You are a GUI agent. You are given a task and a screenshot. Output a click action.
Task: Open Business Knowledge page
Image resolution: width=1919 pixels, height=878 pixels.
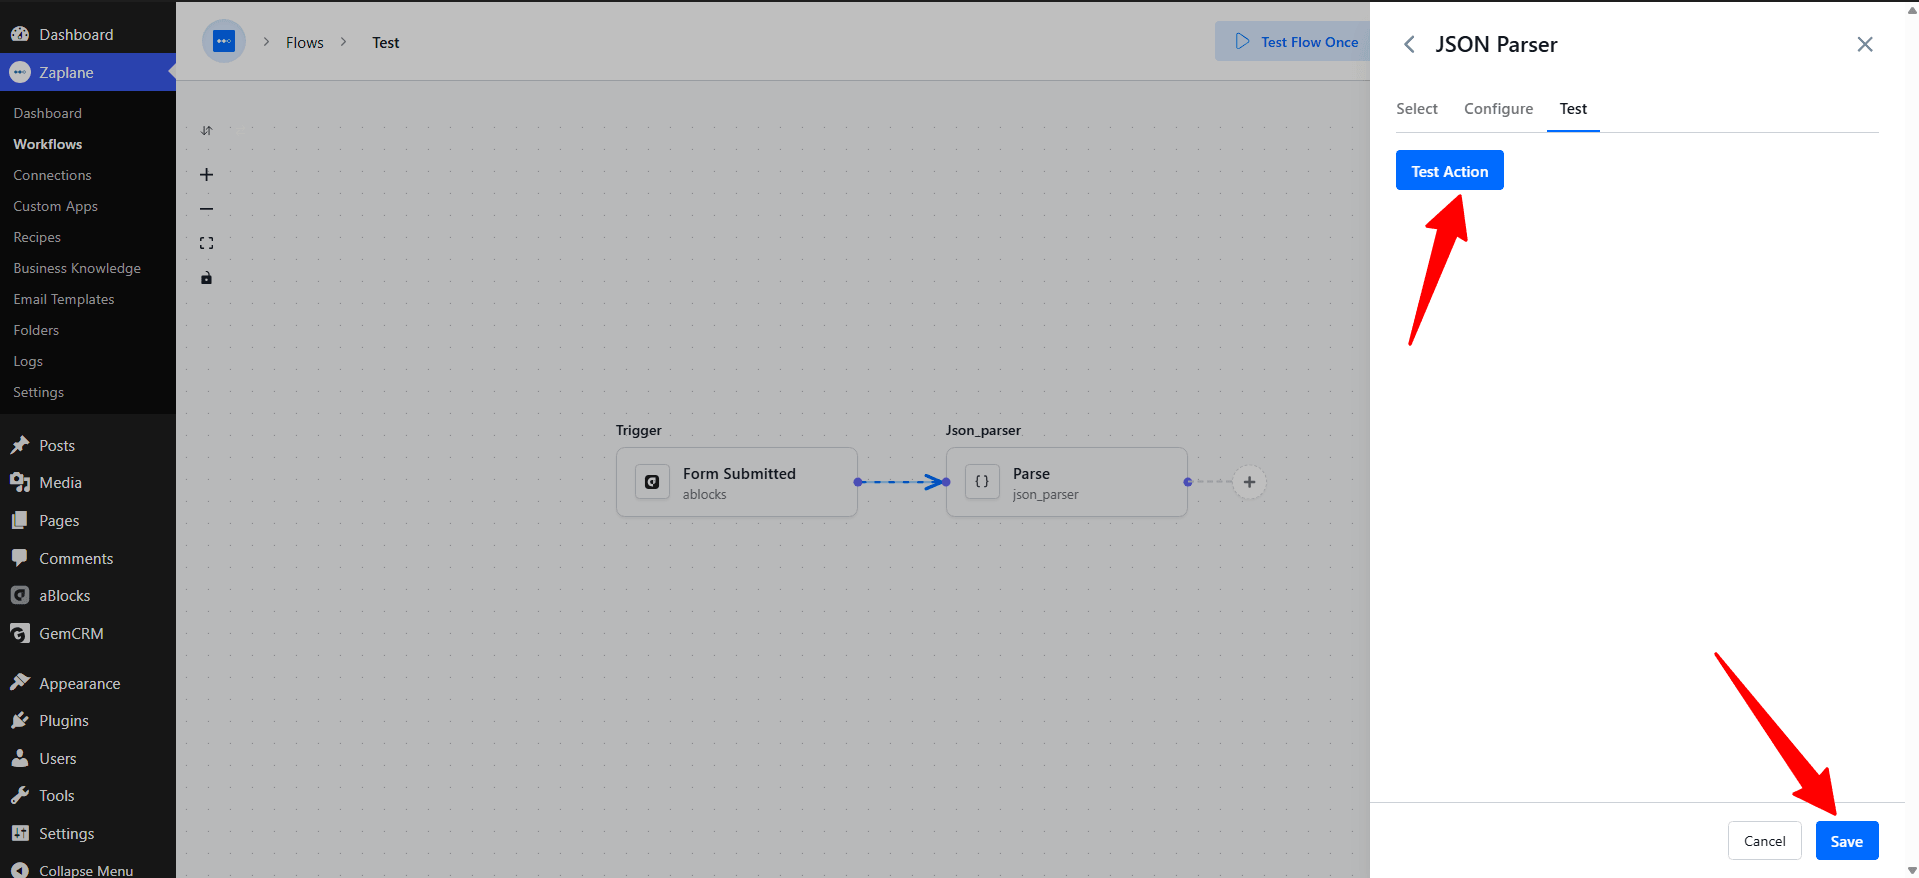coord(77,268)
